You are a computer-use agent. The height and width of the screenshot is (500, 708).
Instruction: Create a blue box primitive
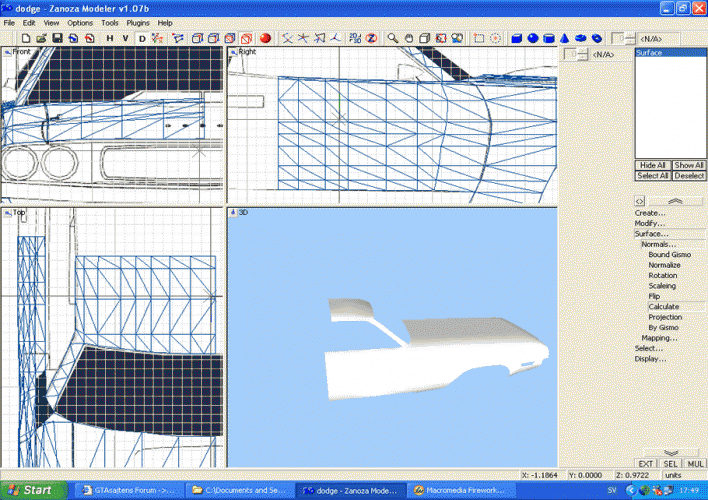(x=517, y=38)
